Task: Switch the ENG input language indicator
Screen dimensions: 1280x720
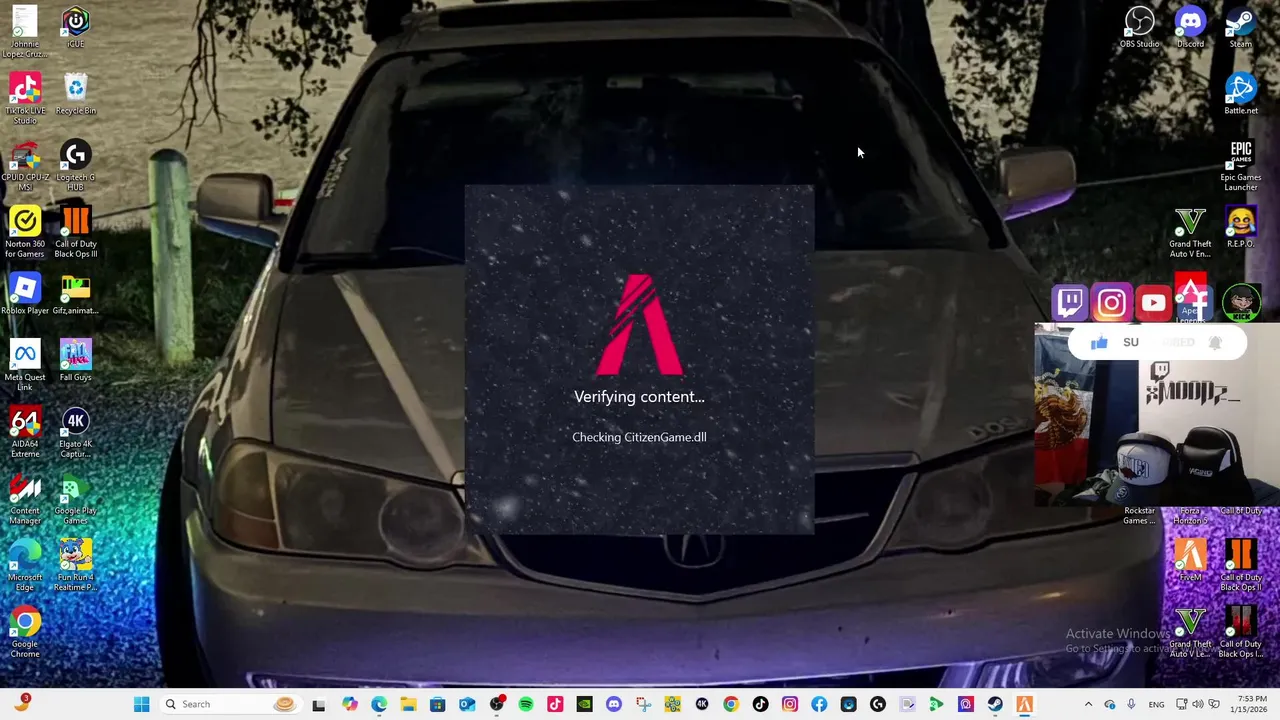Action: point(1156,704)
